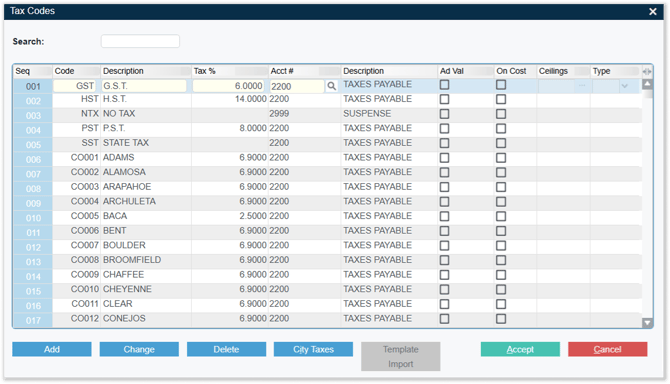Click the Accept button
Image resolution: width=670 pixels, height=384 pixels.
pos(520,349)
